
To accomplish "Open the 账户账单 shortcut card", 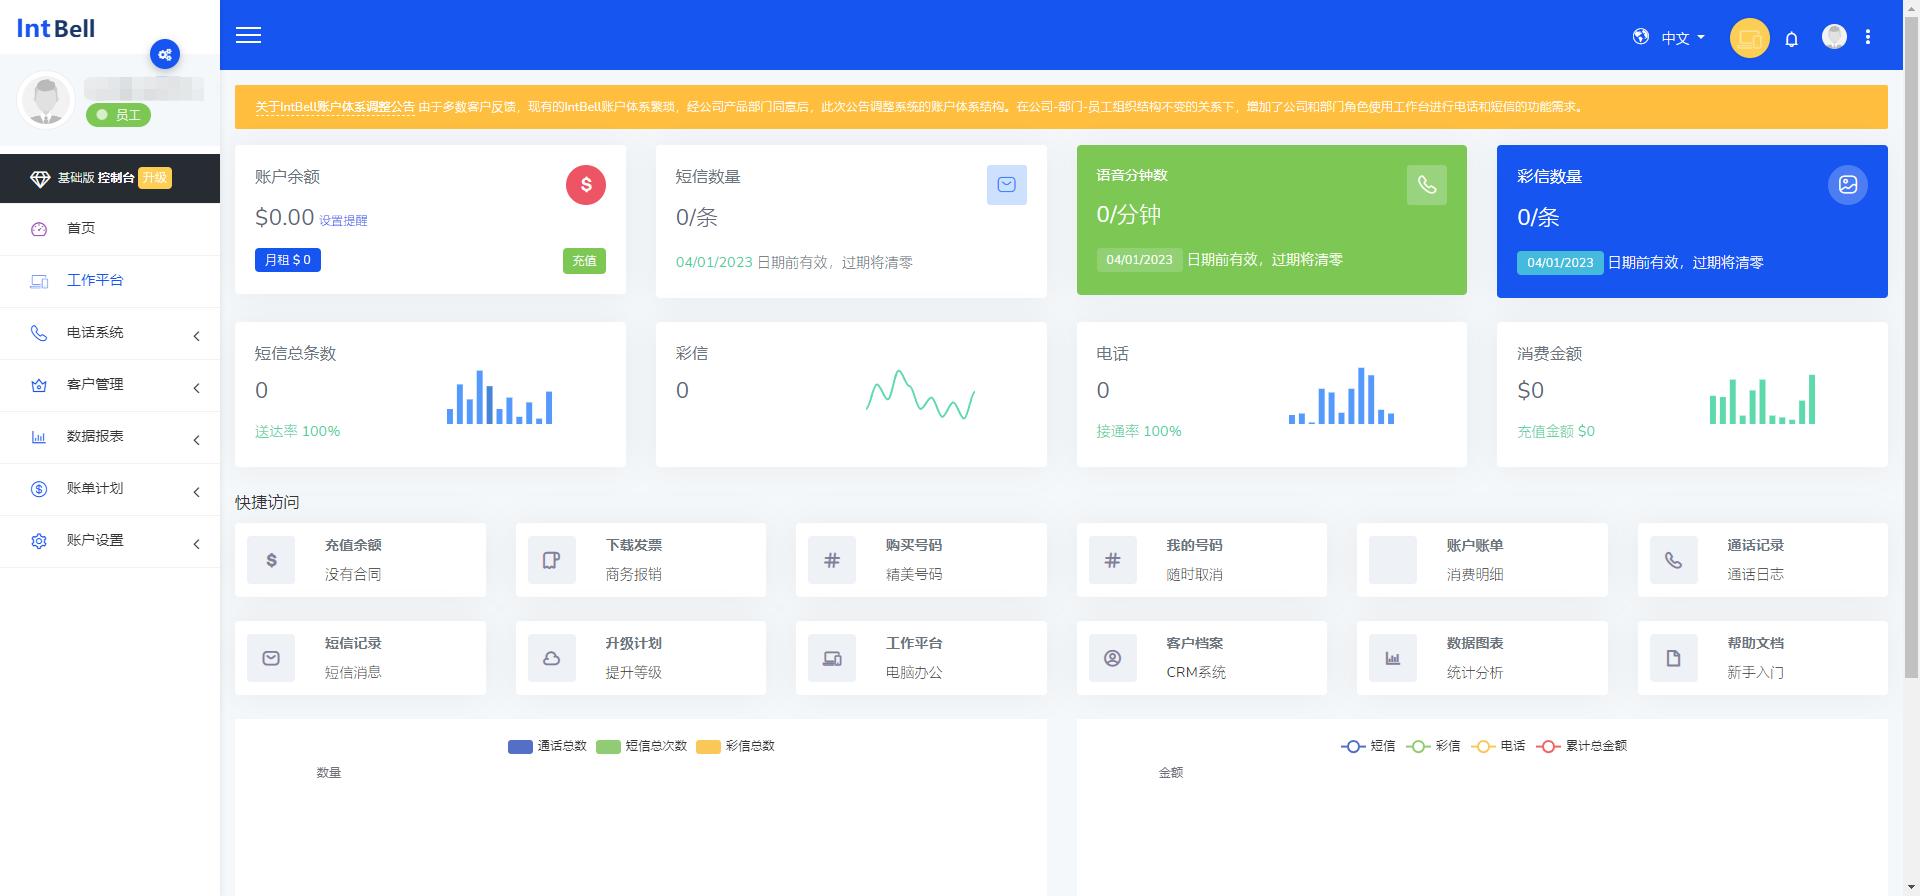I will (x=1482, y=560).
